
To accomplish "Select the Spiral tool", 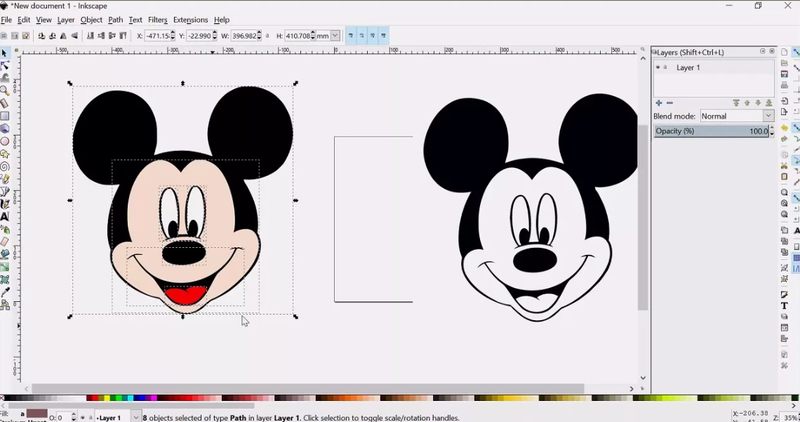I will click(x=5, y=166).
